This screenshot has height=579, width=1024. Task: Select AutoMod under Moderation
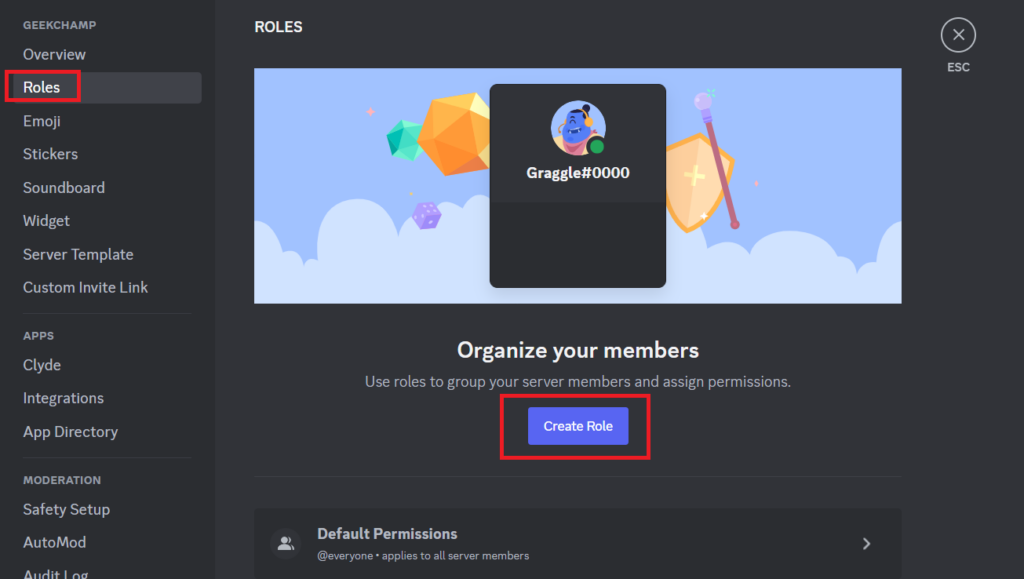point(54,542)
